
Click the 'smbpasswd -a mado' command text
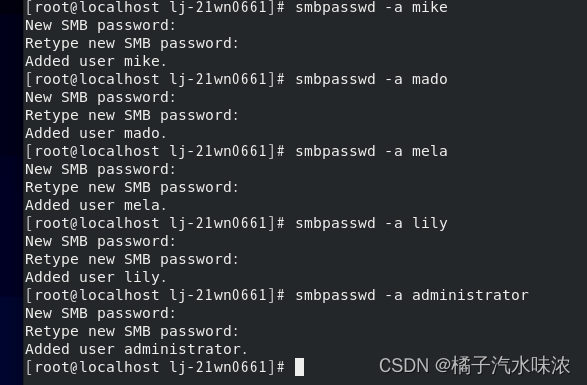coord(371,79)
